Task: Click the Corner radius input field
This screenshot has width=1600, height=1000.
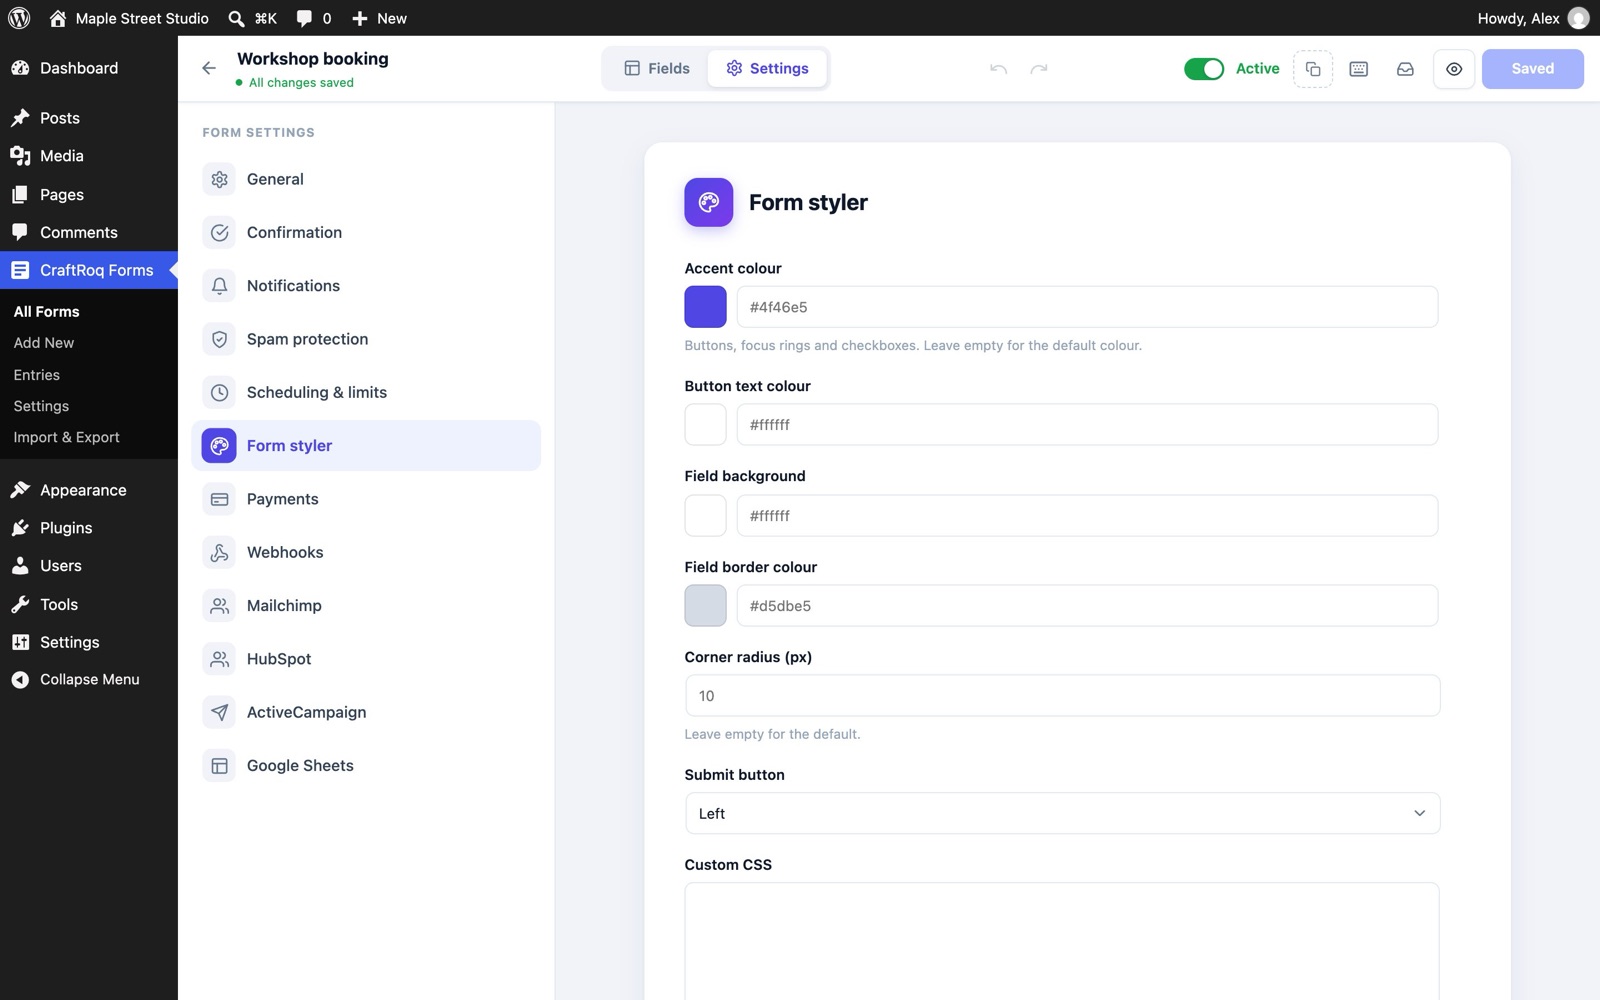Action: click(x=1062, y=696)
